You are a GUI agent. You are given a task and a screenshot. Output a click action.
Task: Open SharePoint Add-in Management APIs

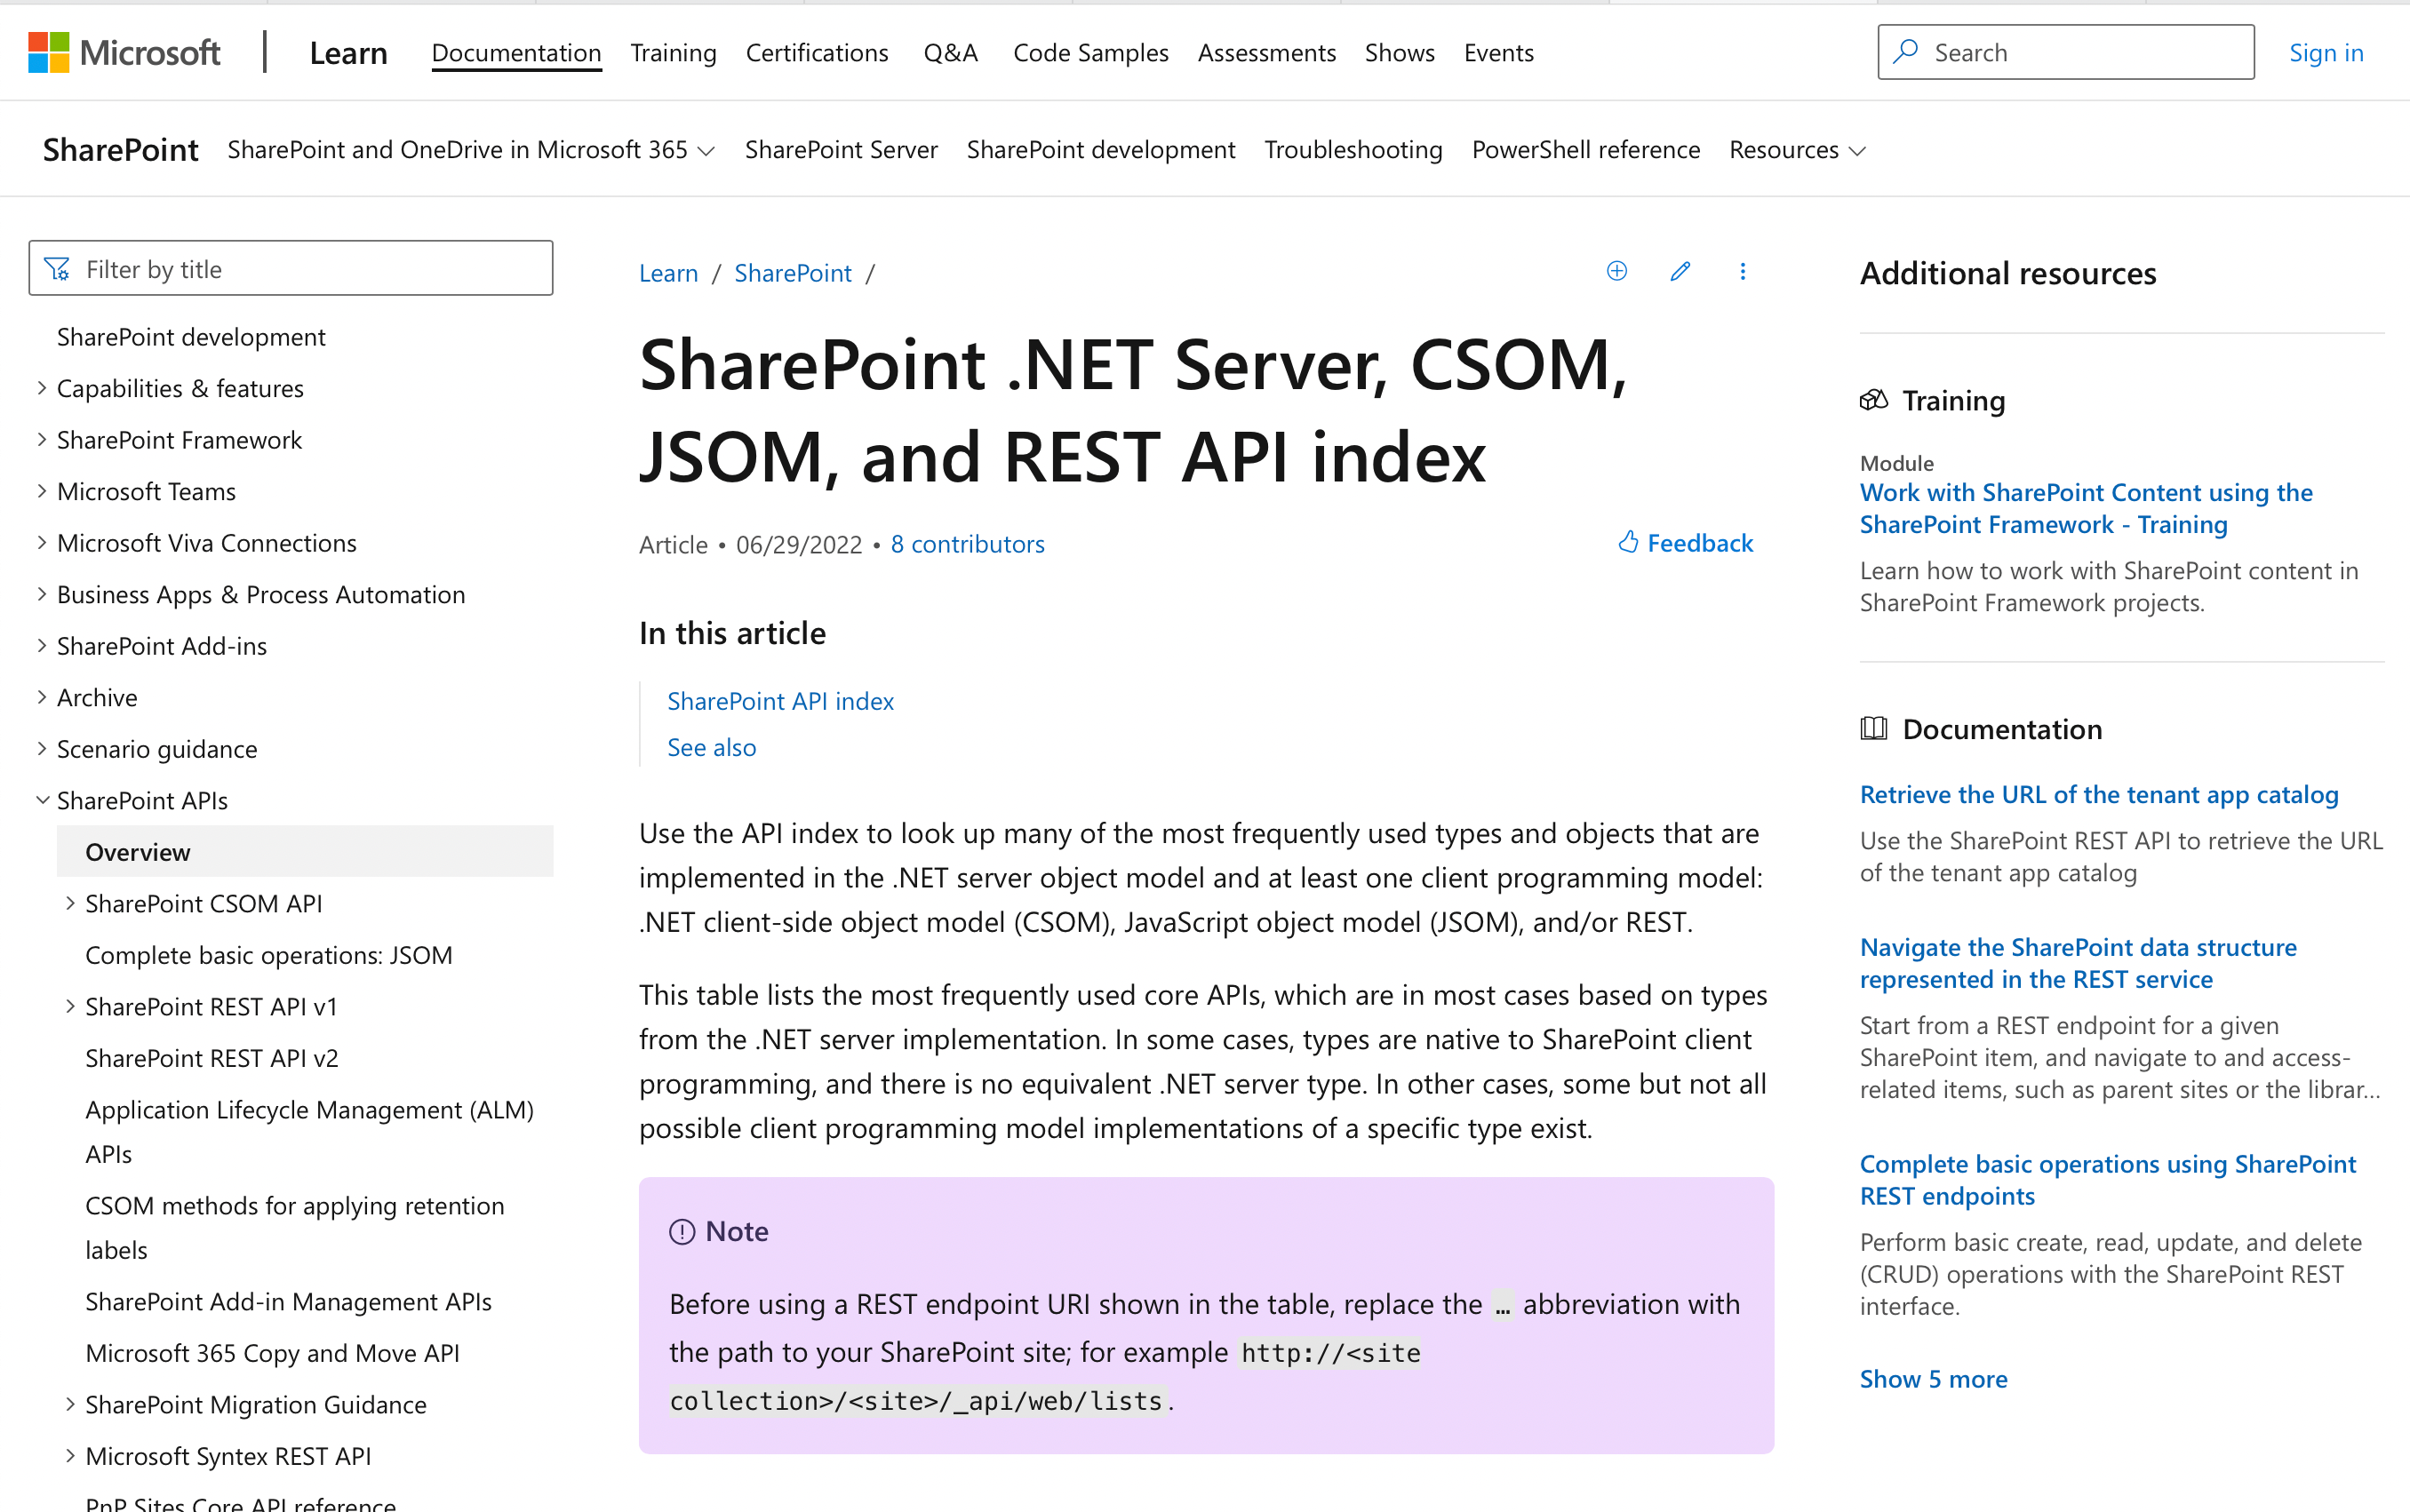click(x=288, y=1301)
